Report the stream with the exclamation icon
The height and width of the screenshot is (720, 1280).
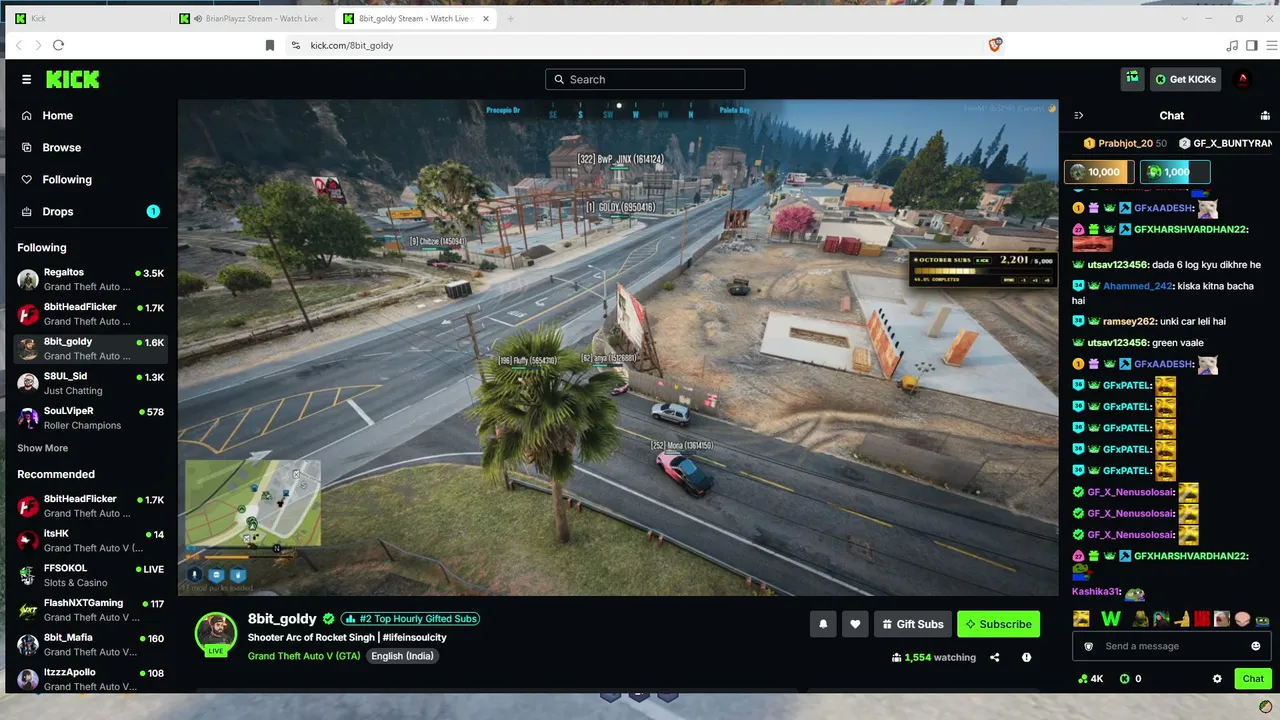1026,658
